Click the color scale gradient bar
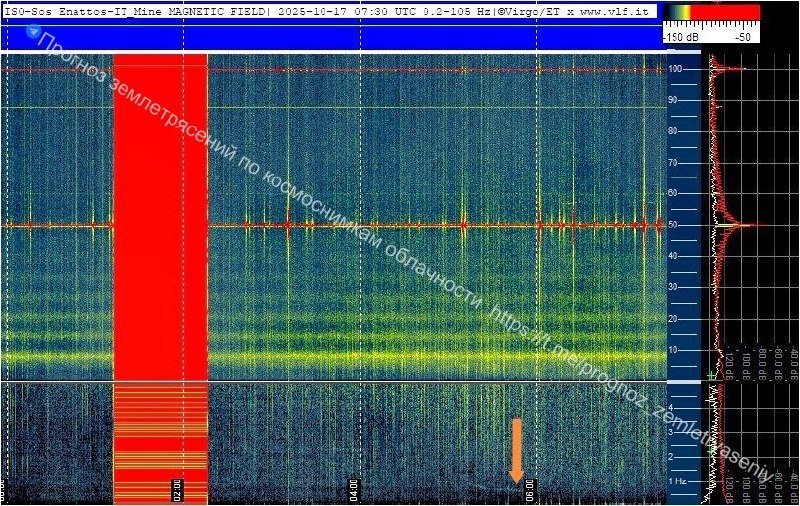This screenshot has height=506, width=800. click(x=712, y=13)
